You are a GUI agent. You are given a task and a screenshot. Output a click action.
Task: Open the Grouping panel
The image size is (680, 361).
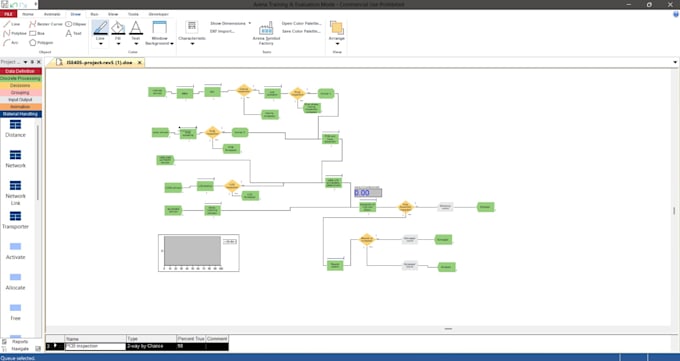20,92
